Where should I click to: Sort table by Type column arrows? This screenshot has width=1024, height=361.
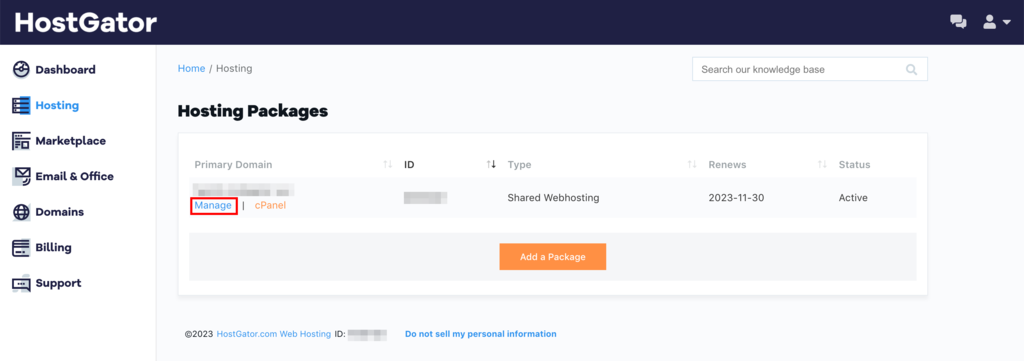click(692, 165)
